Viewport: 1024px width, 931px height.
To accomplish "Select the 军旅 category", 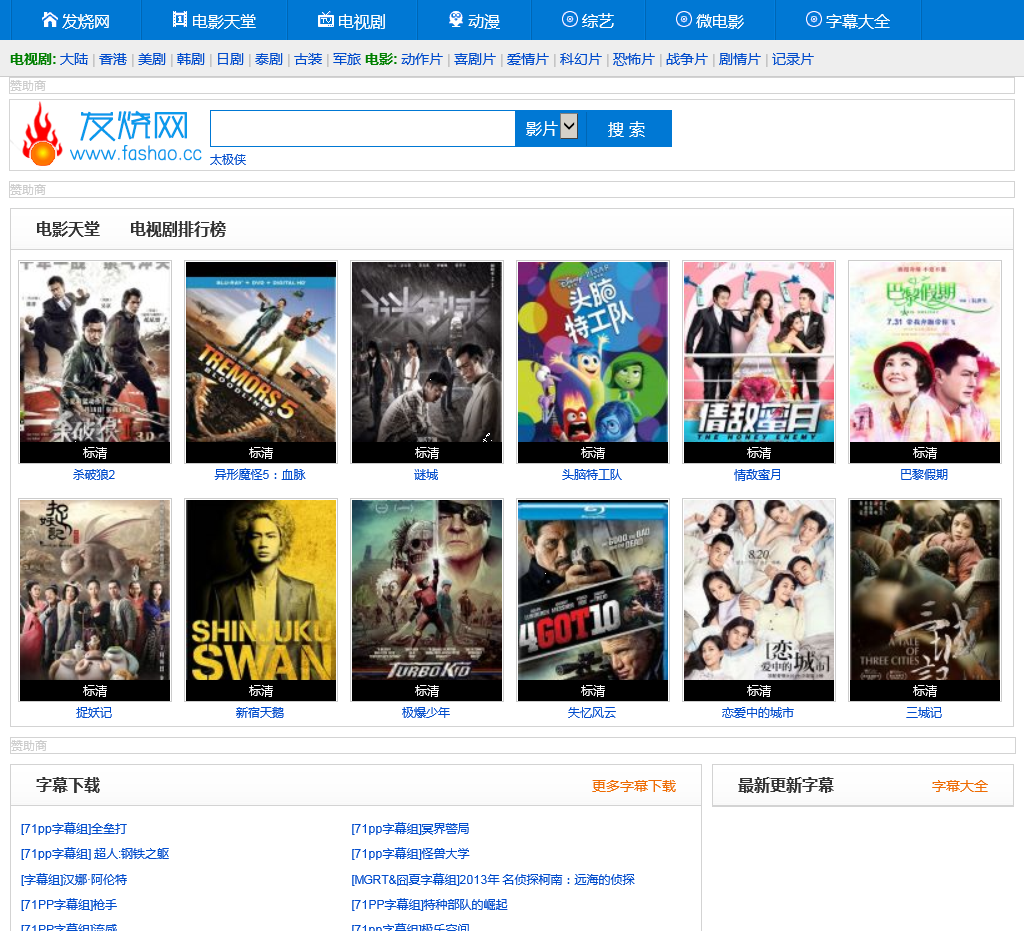I will click(347, 59).
